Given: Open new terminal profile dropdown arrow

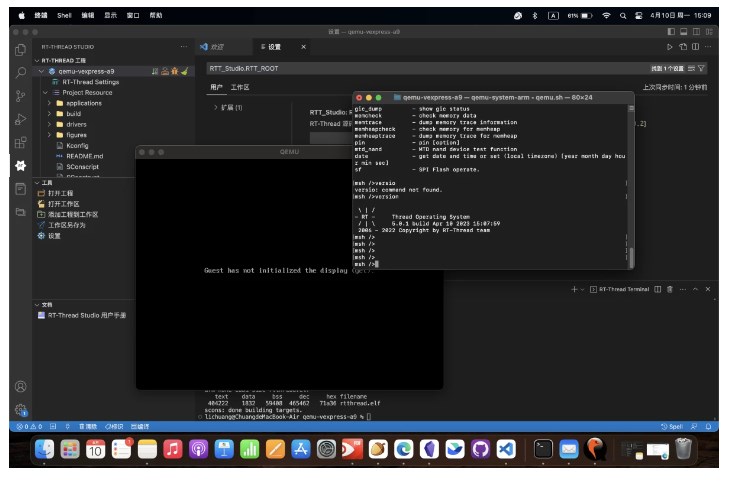Looking at the screenshot, I should (x=582, y=289).
